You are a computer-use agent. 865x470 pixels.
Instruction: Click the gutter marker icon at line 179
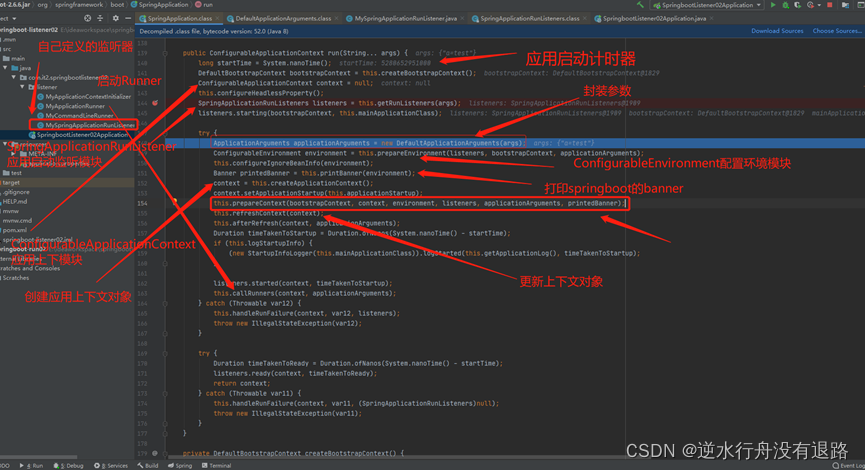pyautogui.click(x=155, y=453)
